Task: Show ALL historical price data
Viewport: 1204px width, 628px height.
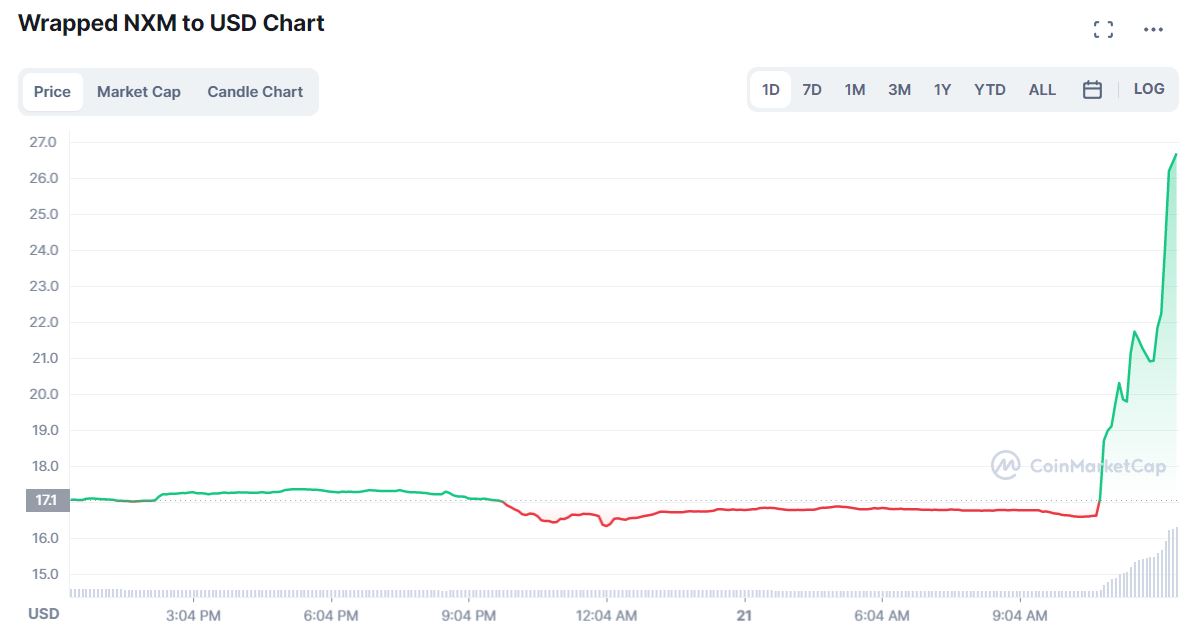Action: click(x=1042, y=90)
